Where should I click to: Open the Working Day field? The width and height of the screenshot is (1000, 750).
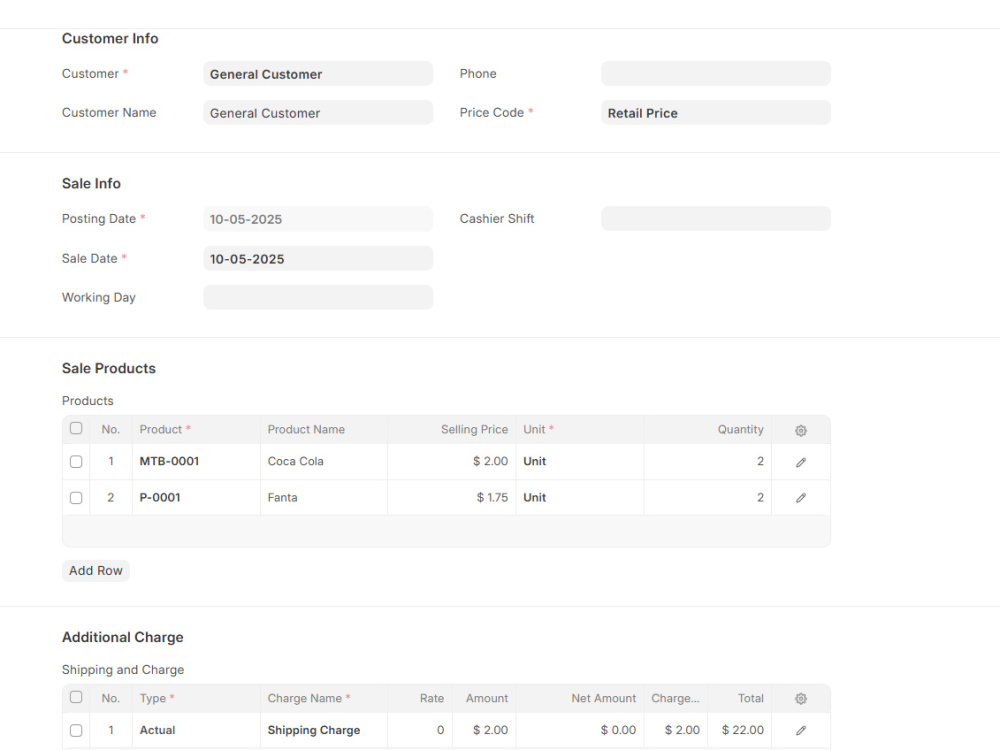[318, 297]
